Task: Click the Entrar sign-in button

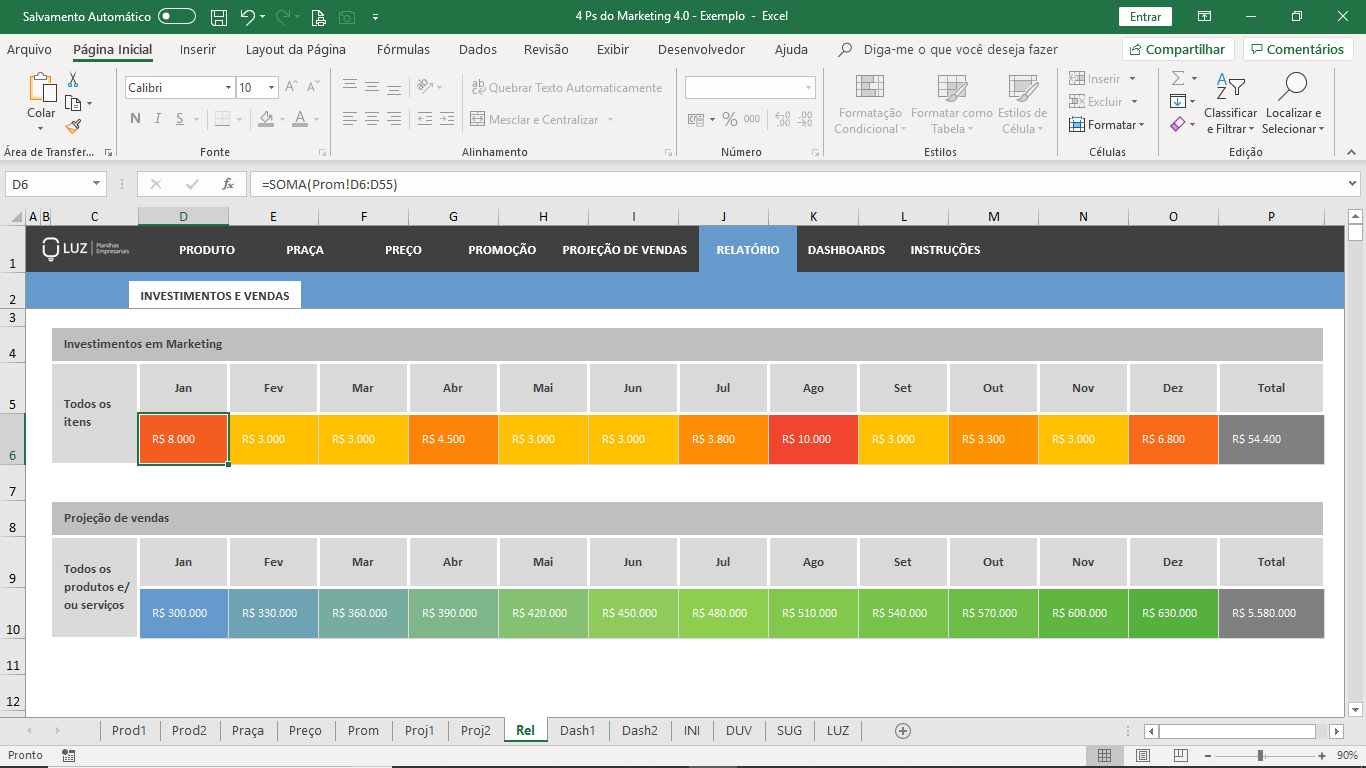Action: tap(1145, 17)
